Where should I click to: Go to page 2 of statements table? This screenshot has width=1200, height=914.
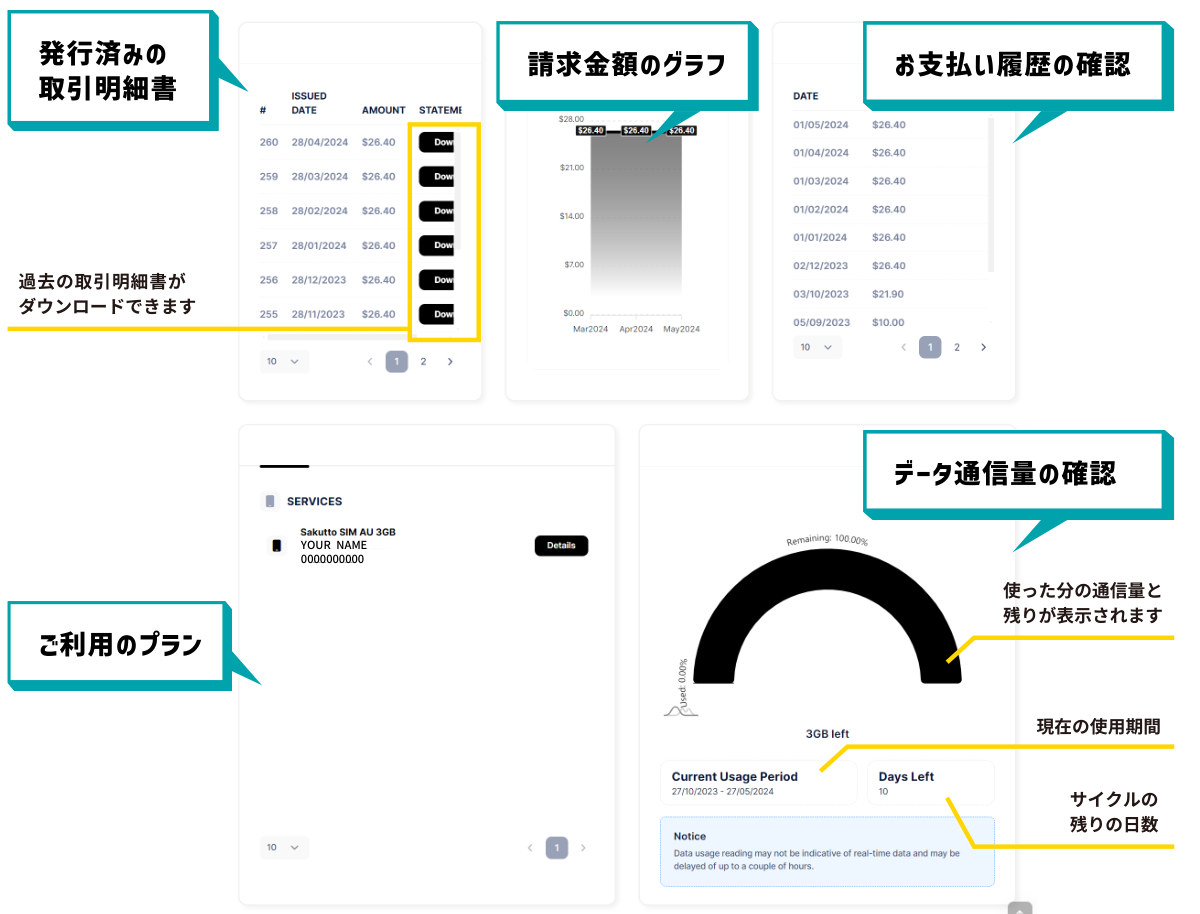423,361
